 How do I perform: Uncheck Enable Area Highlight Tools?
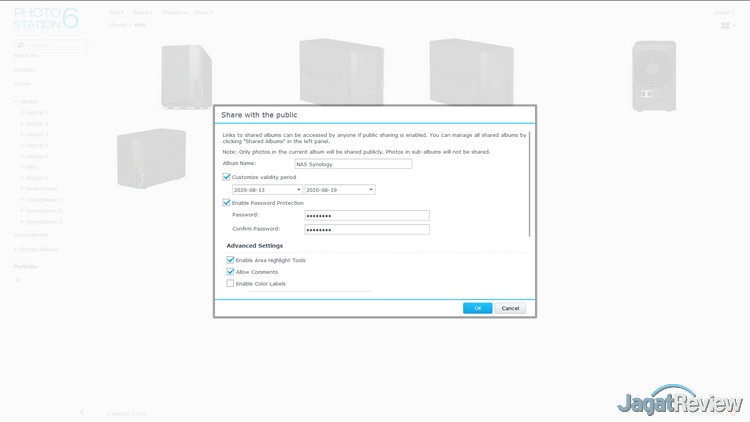pyautogui.click(x=230, y=260)
